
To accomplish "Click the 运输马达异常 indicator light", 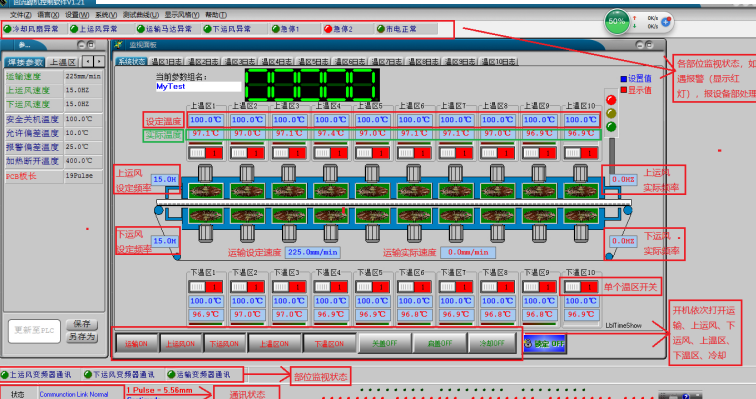I will [141, 29].
